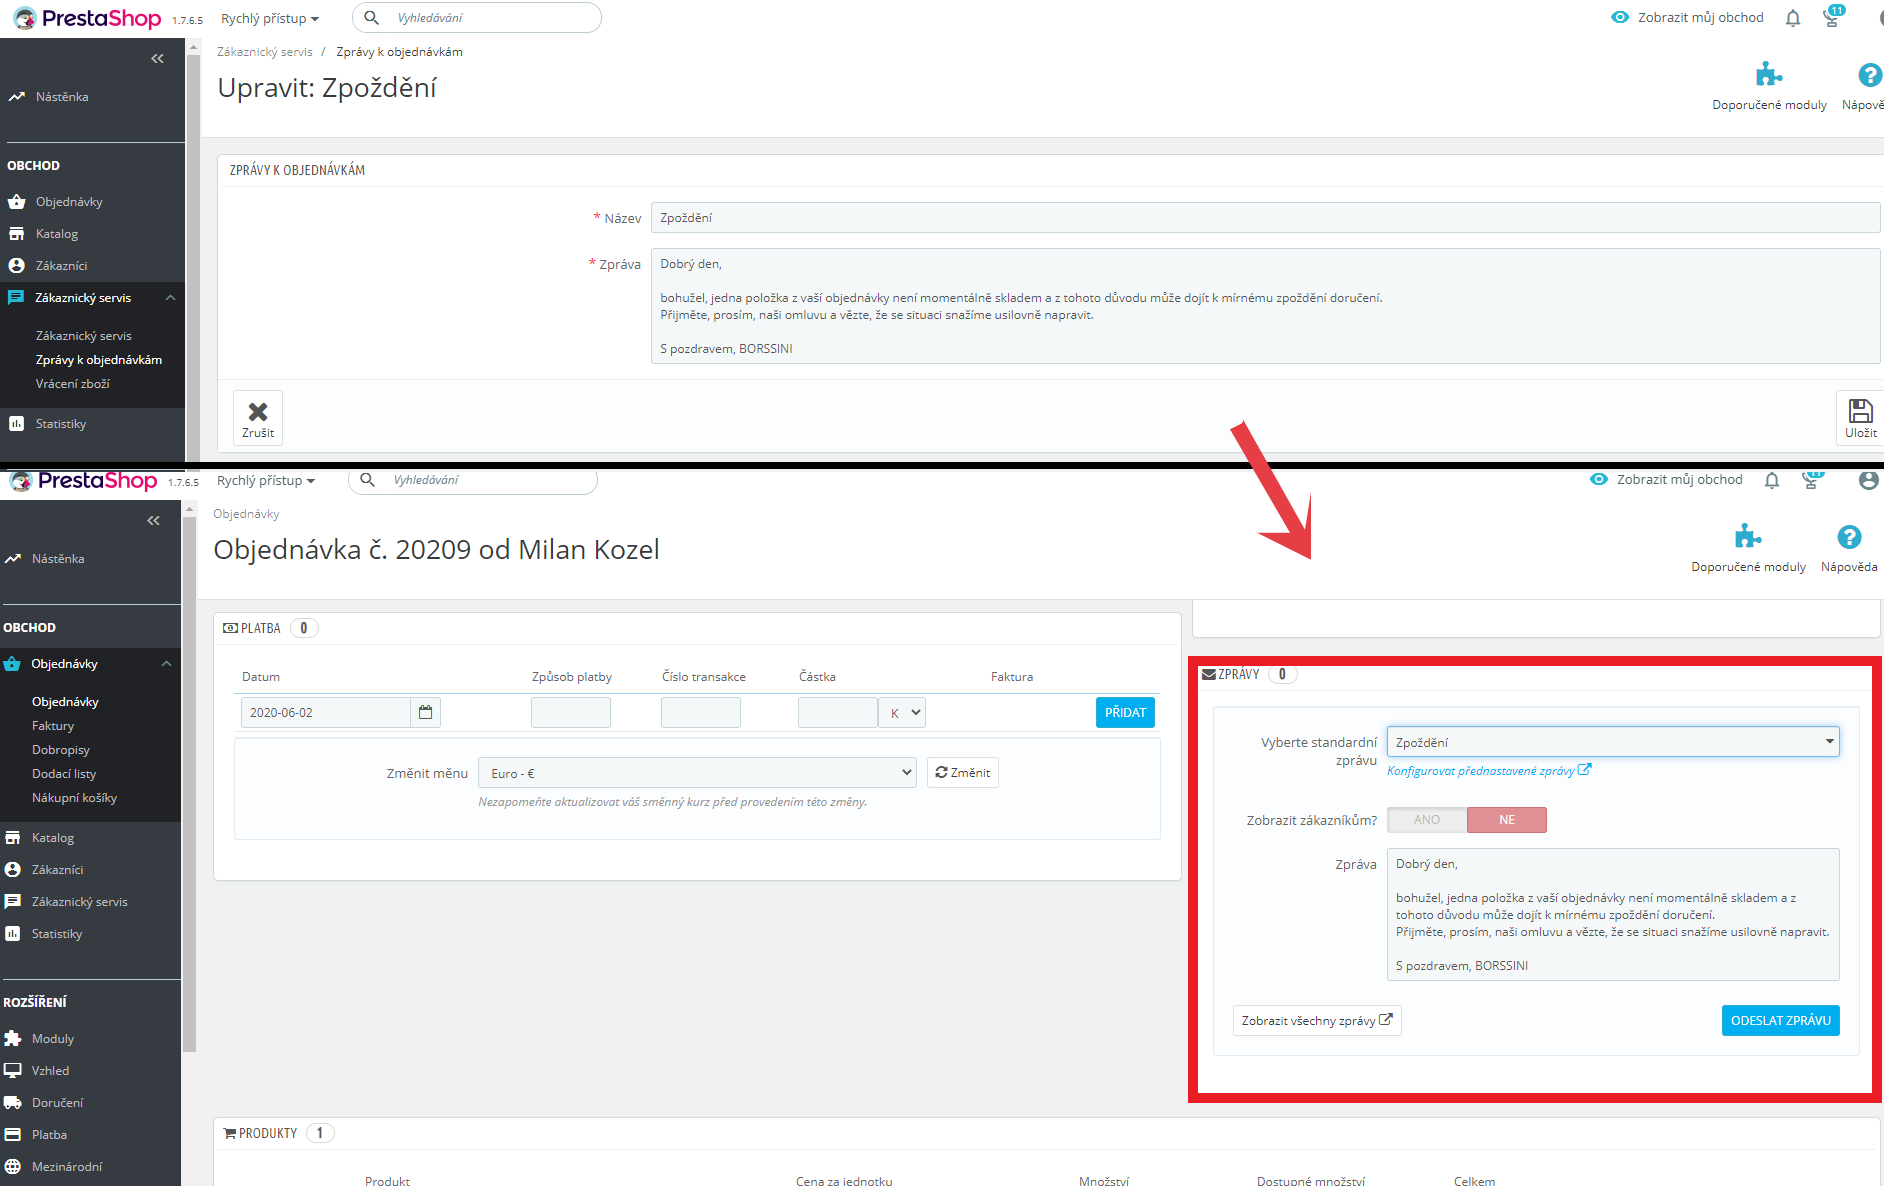The width and height of the screenshot is (1884, 1186).
Task: Open the trophy icon with badge 11
Action: point(1832,16)
